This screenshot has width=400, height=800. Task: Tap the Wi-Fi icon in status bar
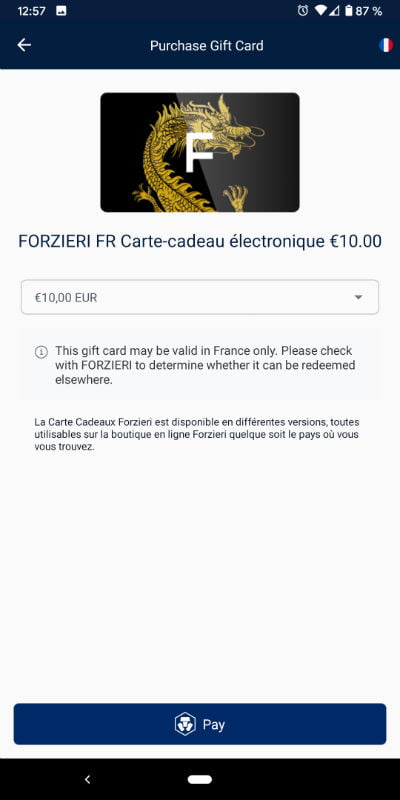click(x=320, y=11)
